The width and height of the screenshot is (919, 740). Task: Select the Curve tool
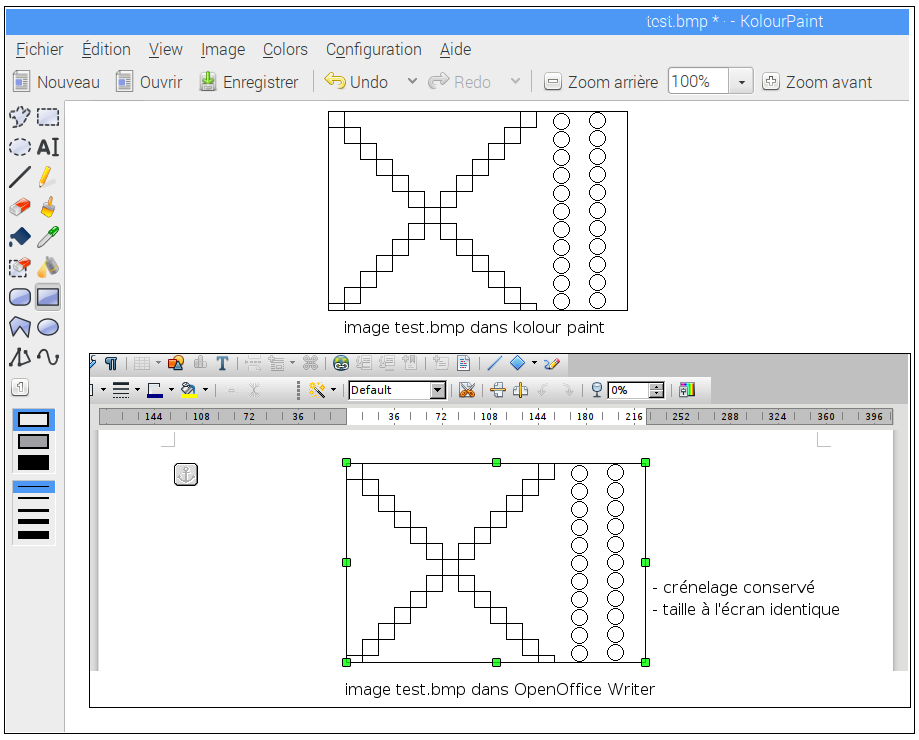pos(48,357)
